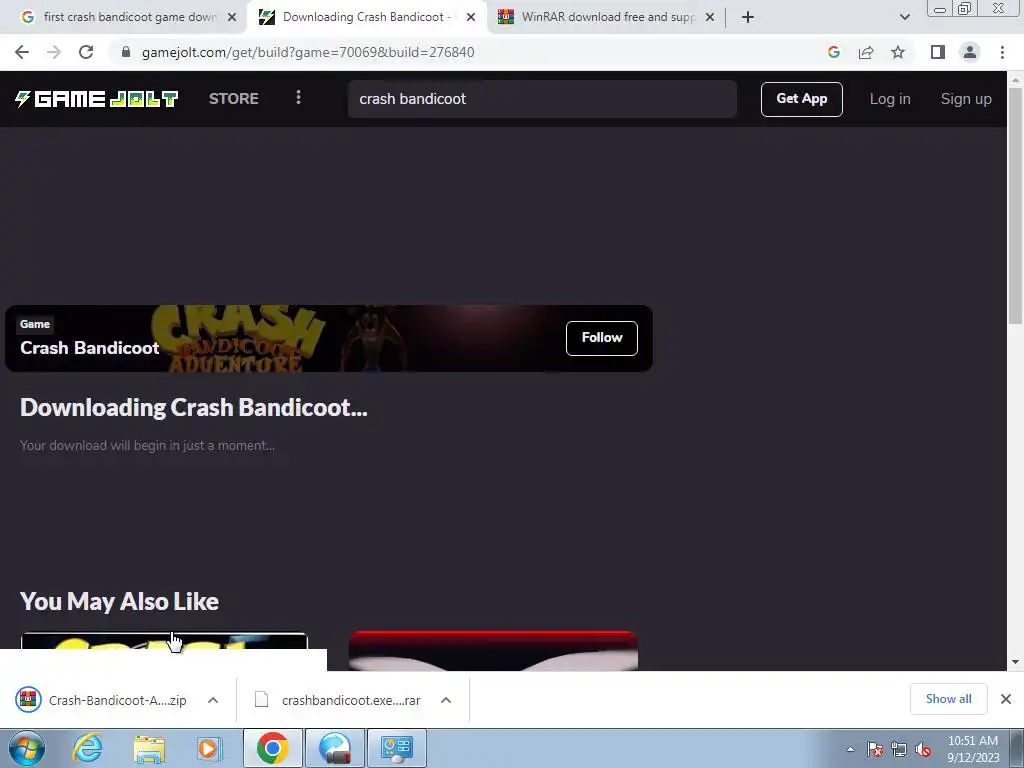Click the Google icon in address bar
This screenshot has width=1024, height=768.
point(833,52)
